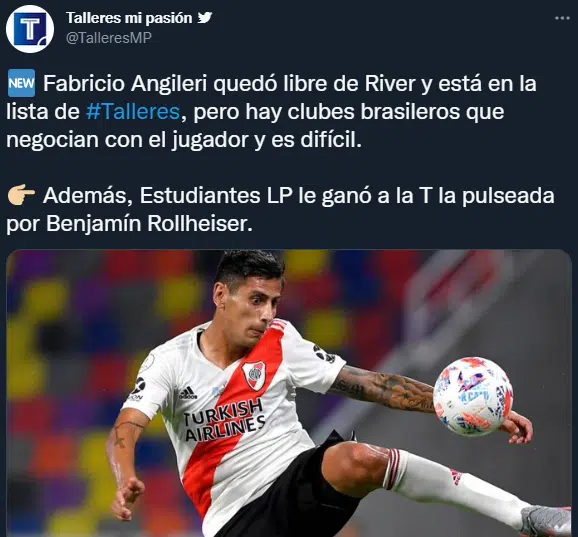The image size is (578, 537).
Task: Click the @TalleresMP handle
Action: (109, 38)
